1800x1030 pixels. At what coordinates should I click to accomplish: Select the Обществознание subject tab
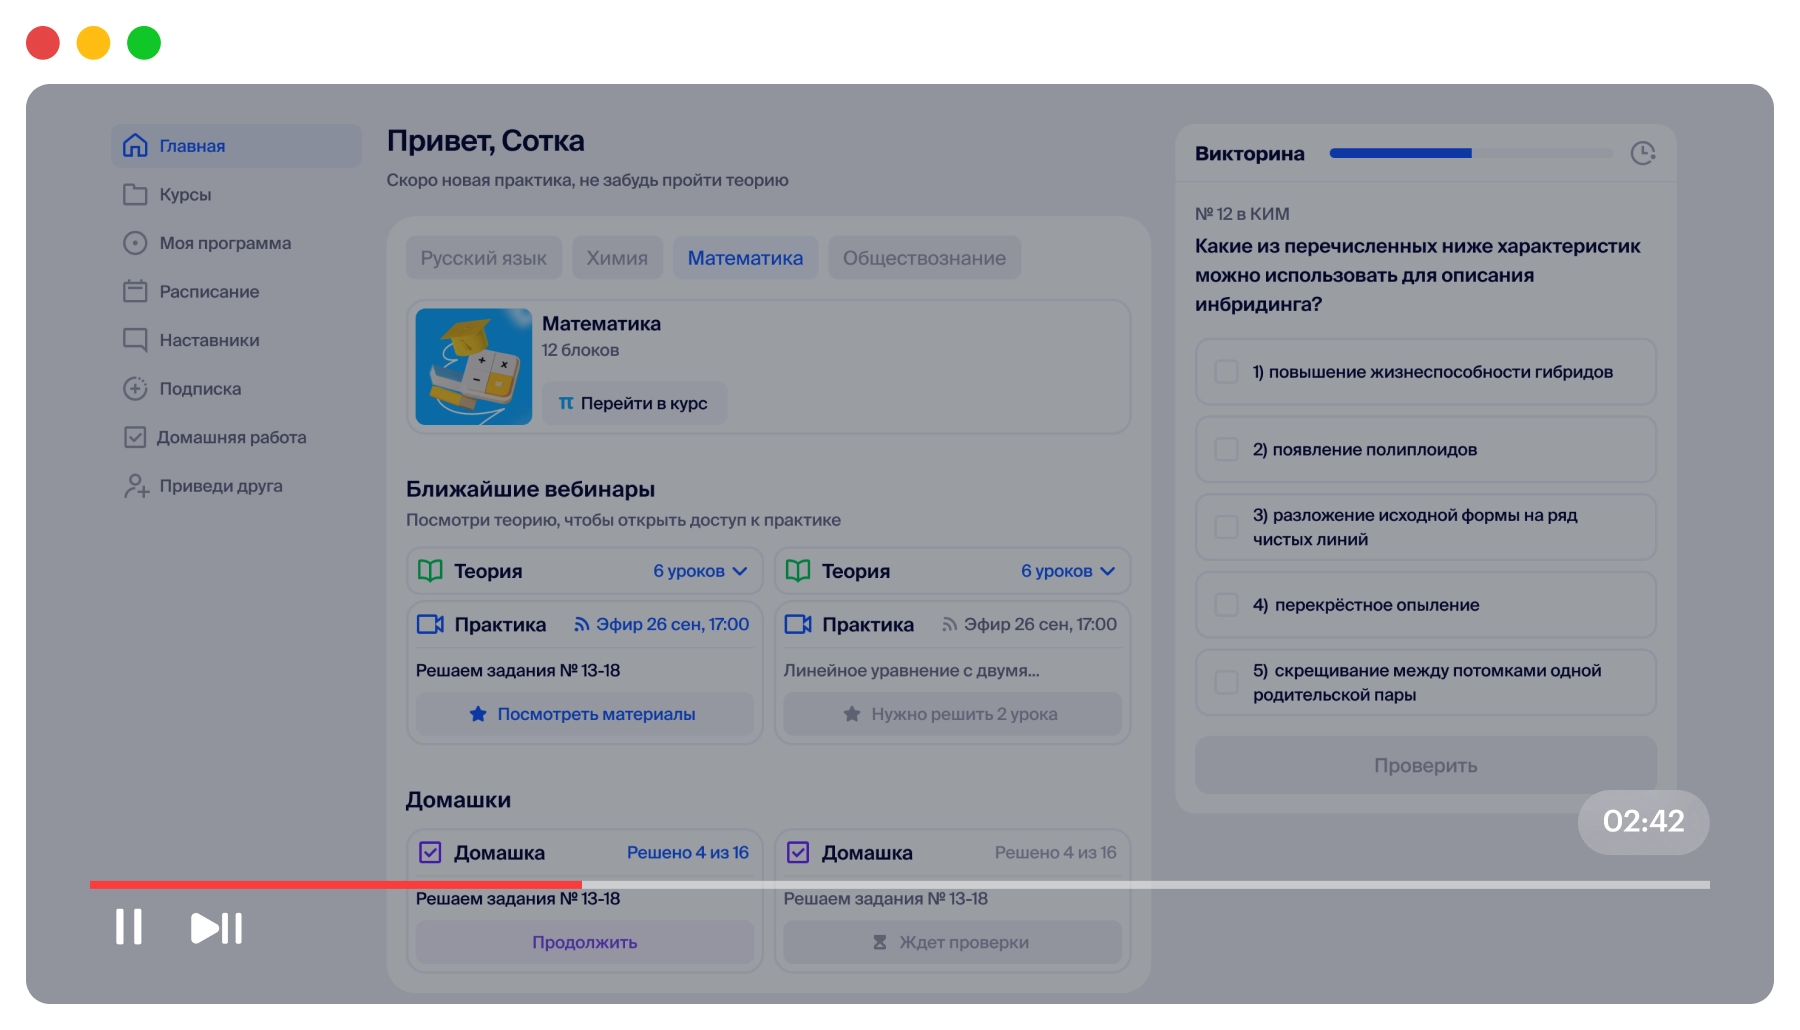point(923,258)
